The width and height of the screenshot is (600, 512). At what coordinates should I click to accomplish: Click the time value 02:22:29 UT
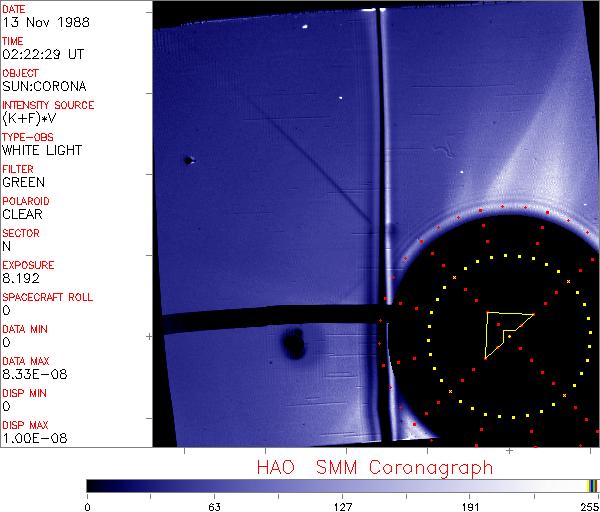tap(42, 55)
